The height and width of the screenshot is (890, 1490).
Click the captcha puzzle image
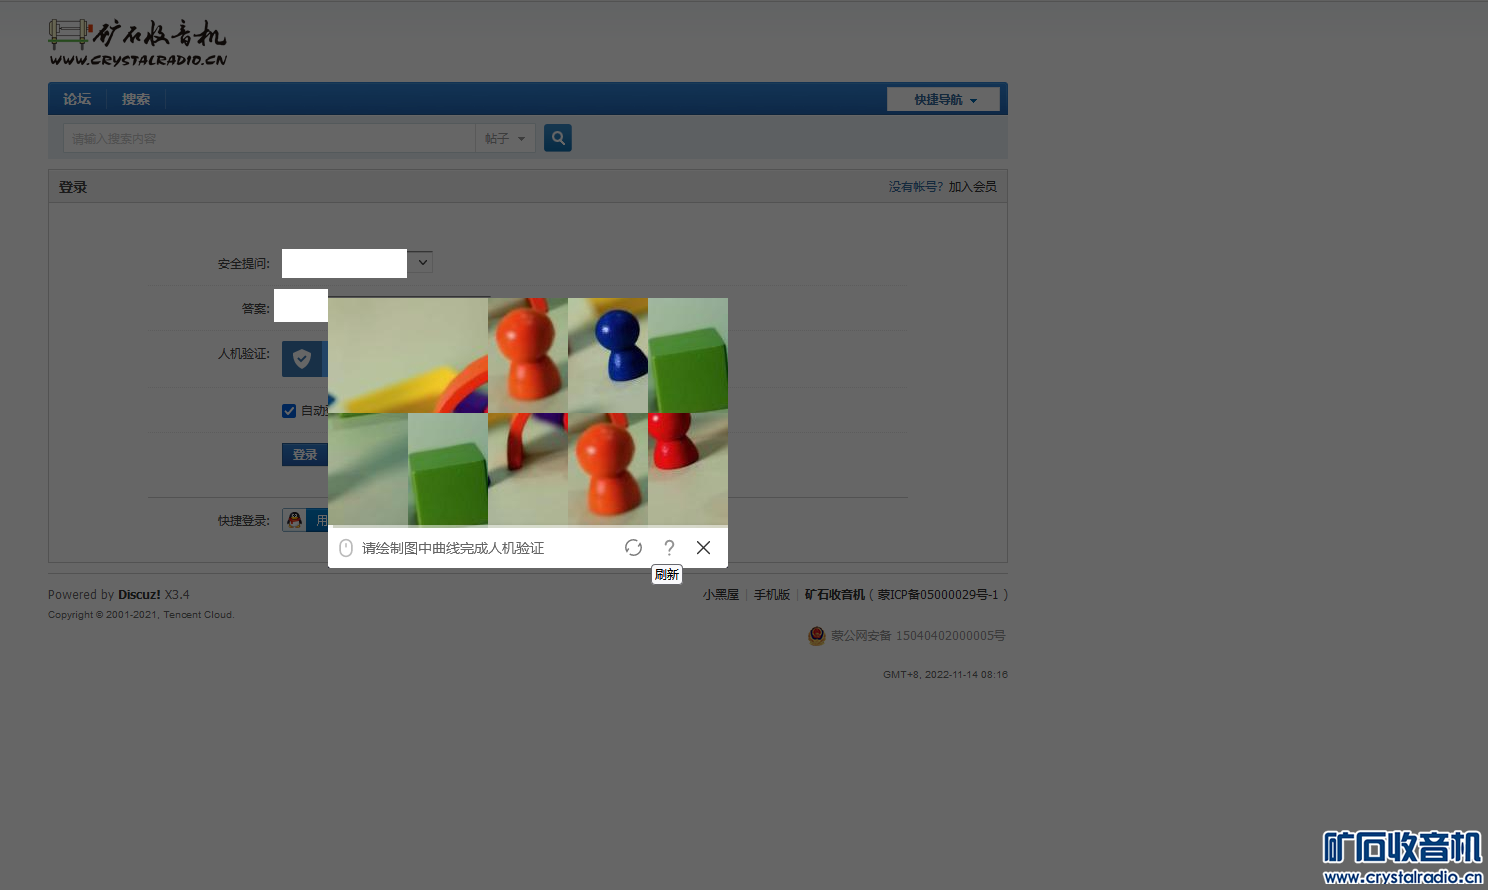pos(528,412)
